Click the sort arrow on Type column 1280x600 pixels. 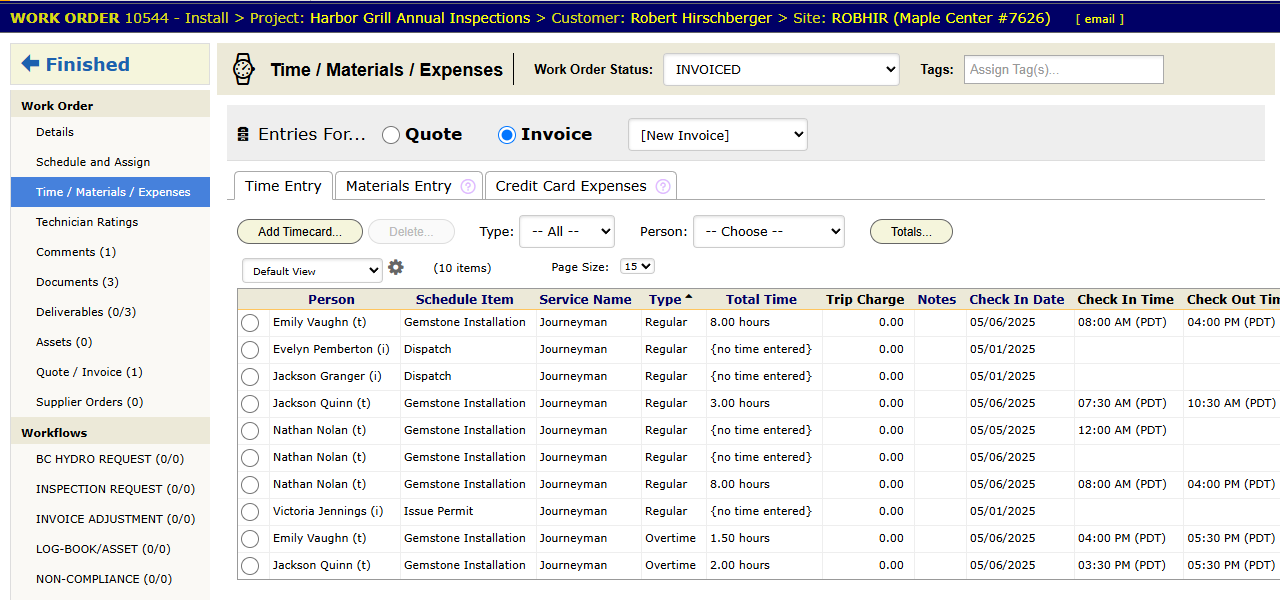coord(688,298)
